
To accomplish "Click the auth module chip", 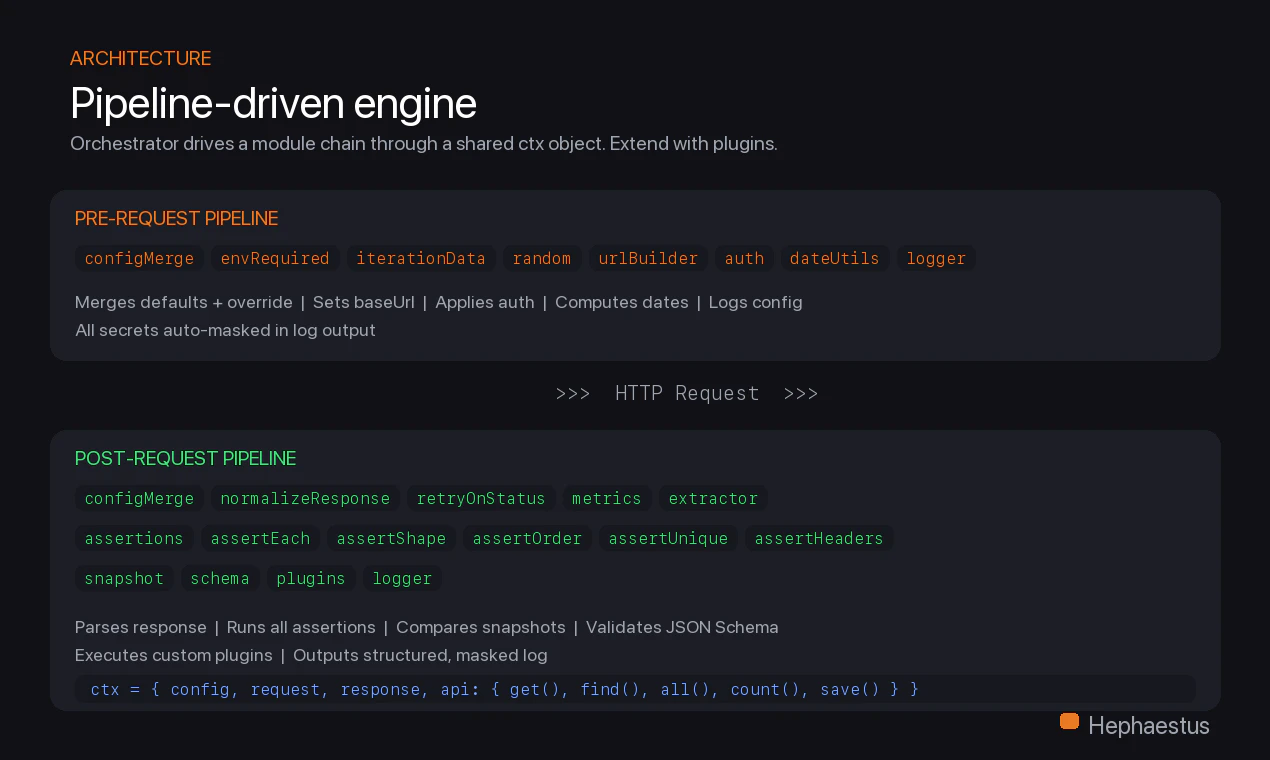I will click(745, 258).
